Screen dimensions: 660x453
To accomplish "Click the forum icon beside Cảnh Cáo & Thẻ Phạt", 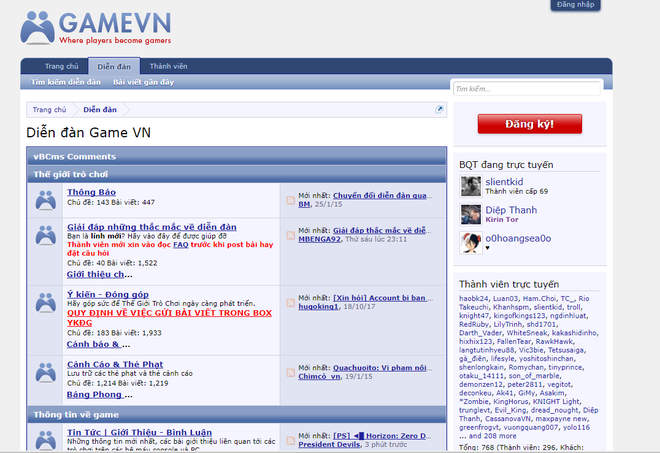I will (45, 372).
